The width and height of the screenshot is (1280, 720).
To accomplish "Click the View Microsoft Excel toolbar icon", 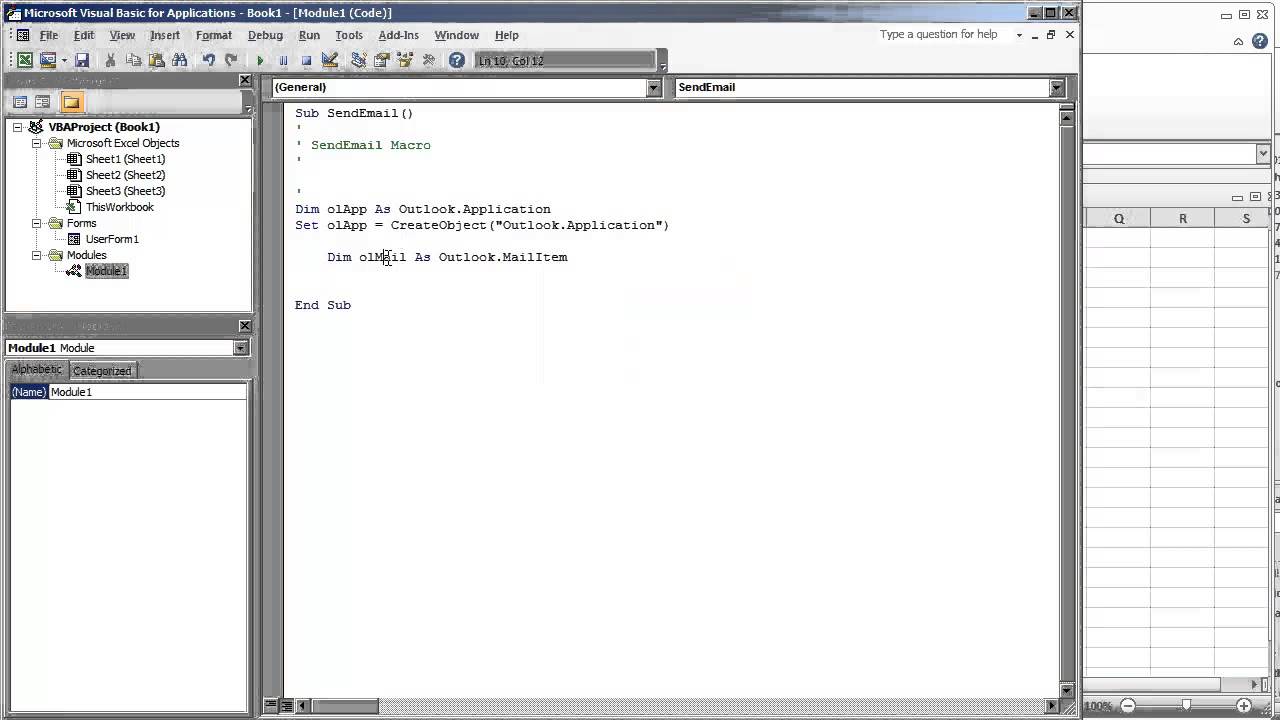I will click(25, 61).
